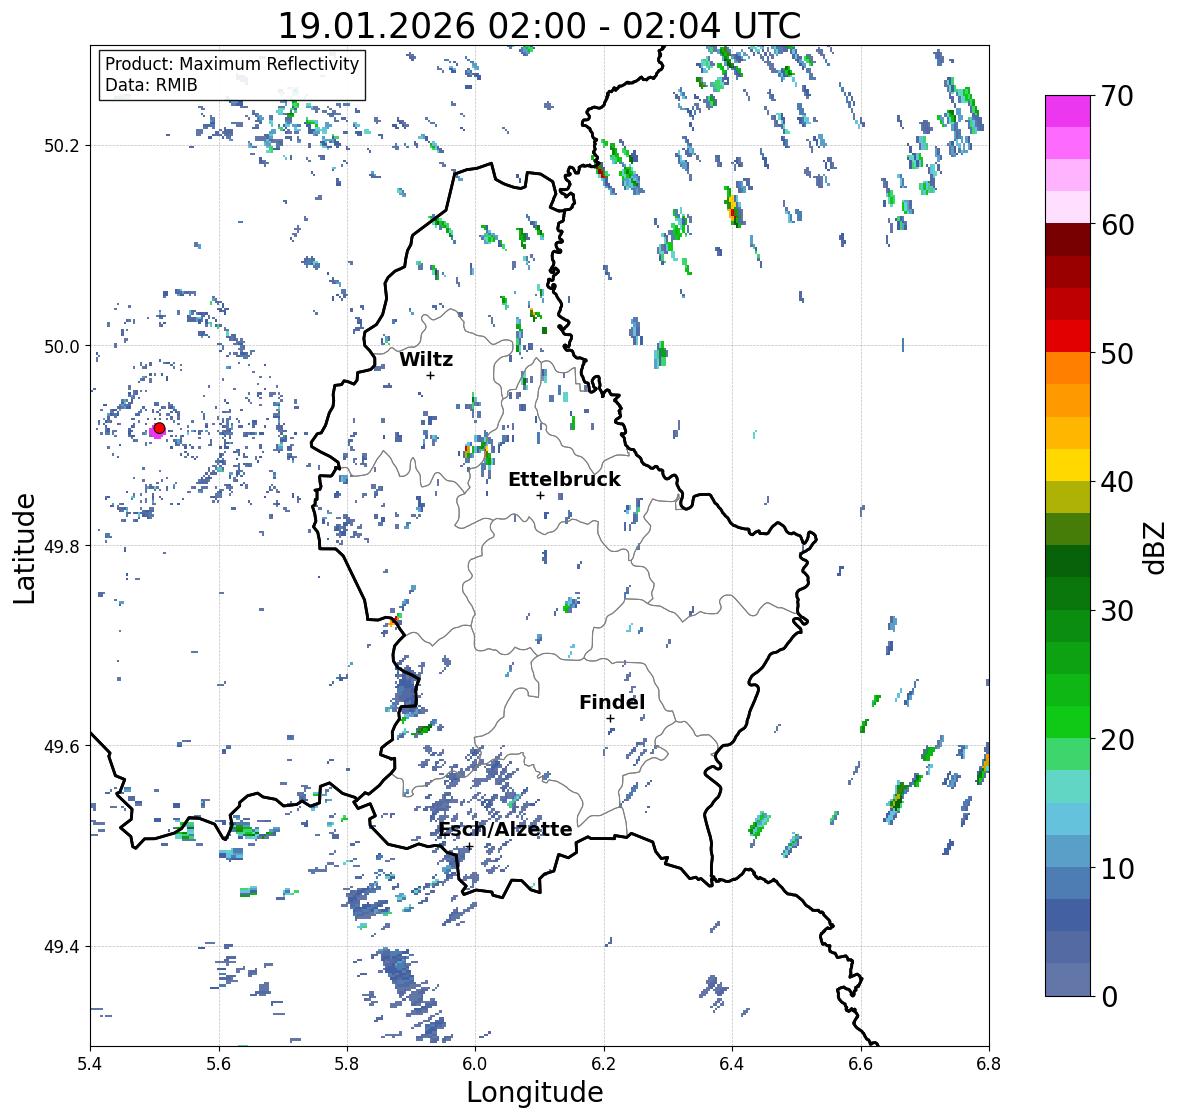The height and width of the screenshot is (1117, 1179).
Task: Click the 10 tick on the colorbar
Action: (1117, 868)
